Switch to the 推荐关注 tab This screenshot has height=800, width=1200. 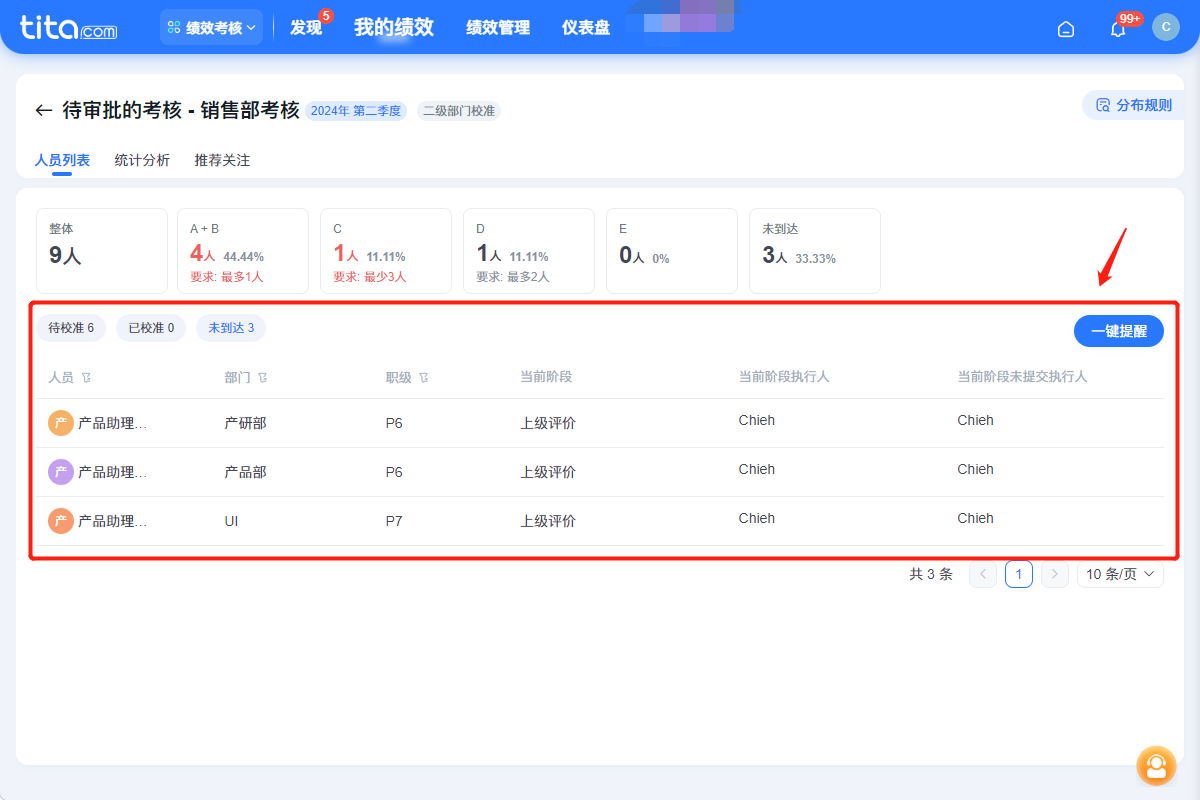222,160
